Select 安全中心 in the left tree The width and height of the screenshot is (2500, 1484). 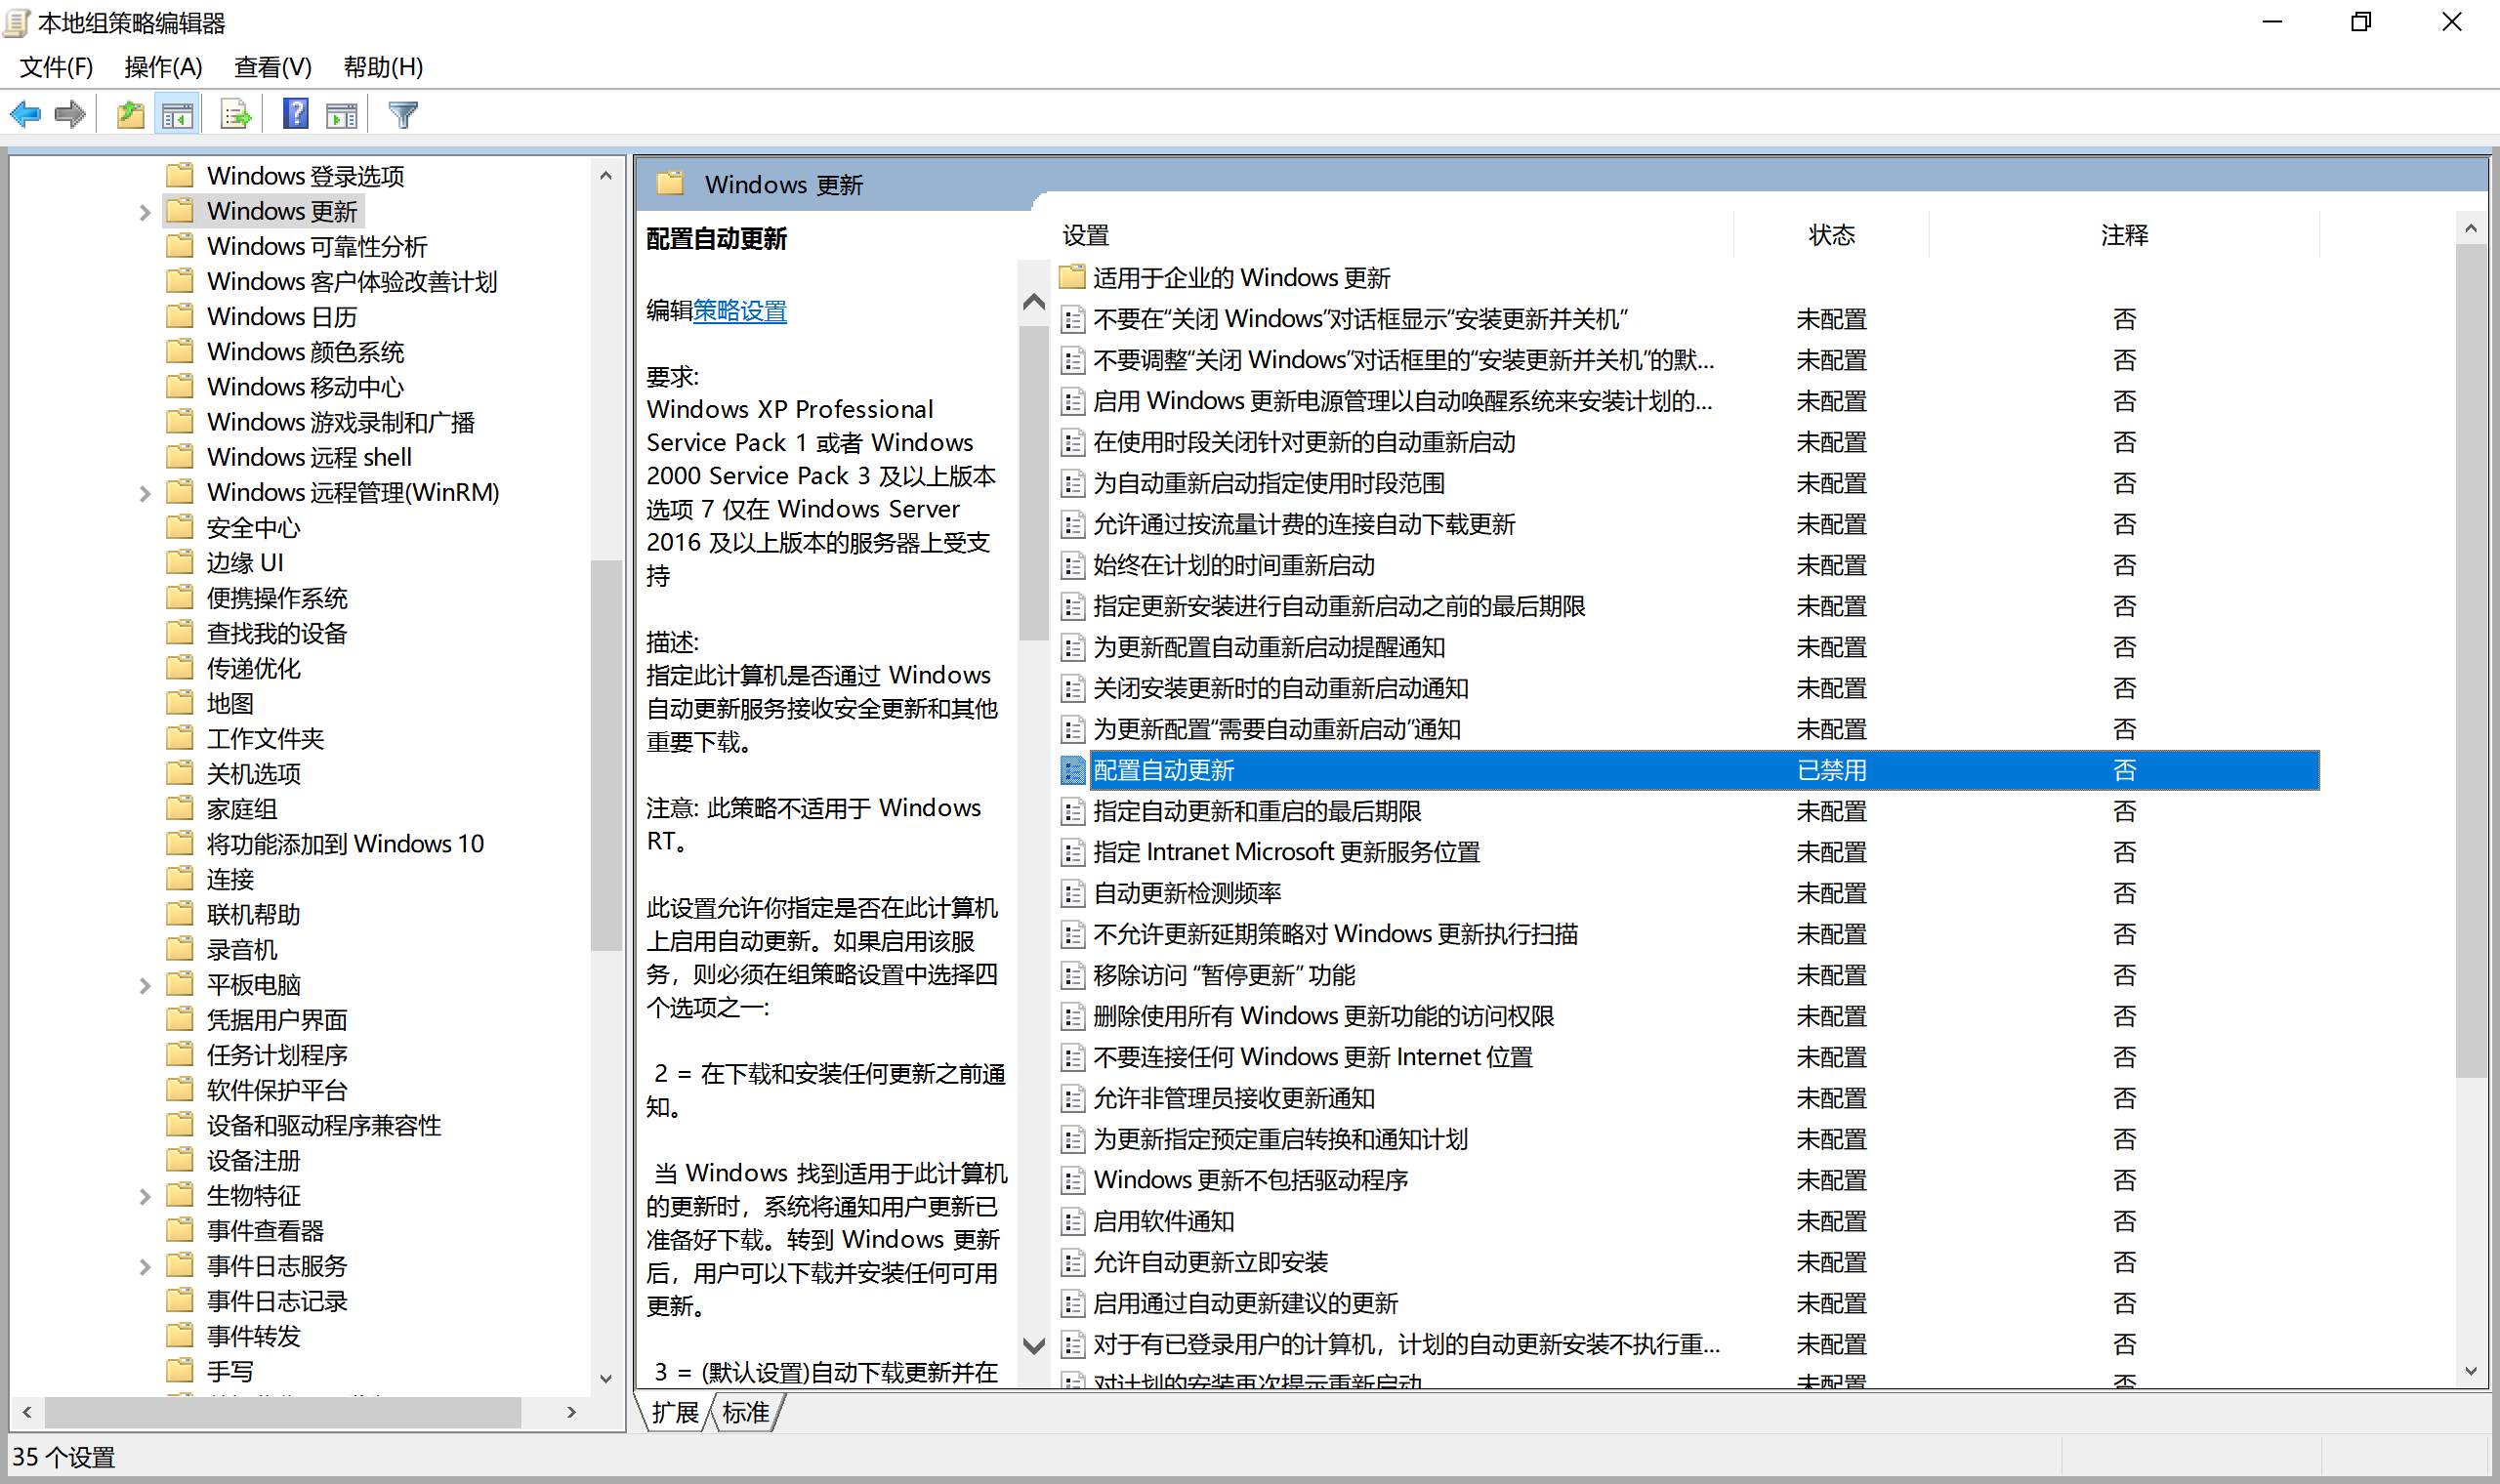[x=252, y=527]
